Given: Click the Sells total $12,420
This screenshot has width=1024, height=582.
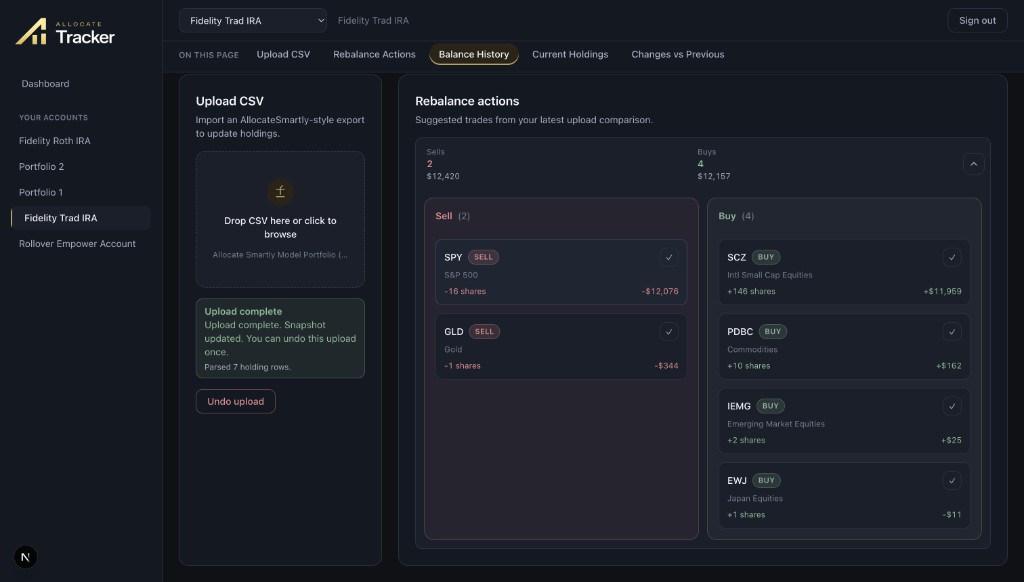Looking at the screenshot, I should [x=443, y=176].
